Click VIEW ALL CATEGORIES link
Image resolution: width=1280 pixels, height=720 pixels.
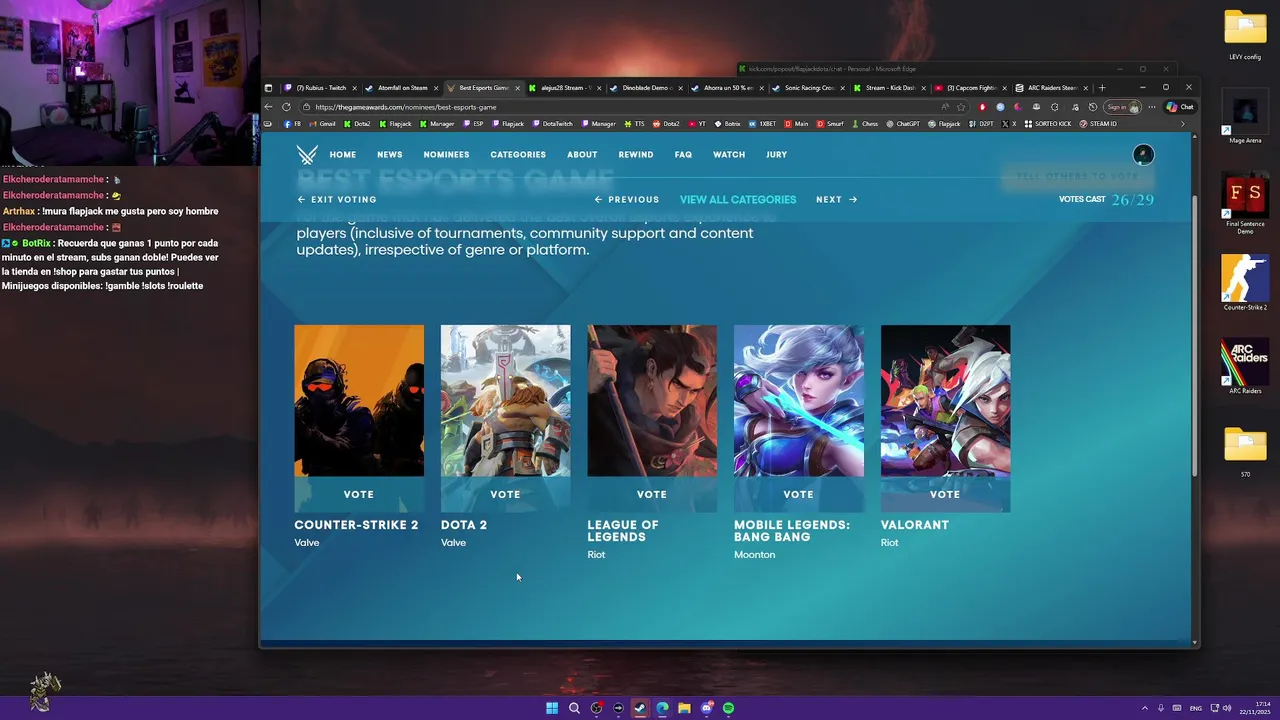tap(738, 200)
